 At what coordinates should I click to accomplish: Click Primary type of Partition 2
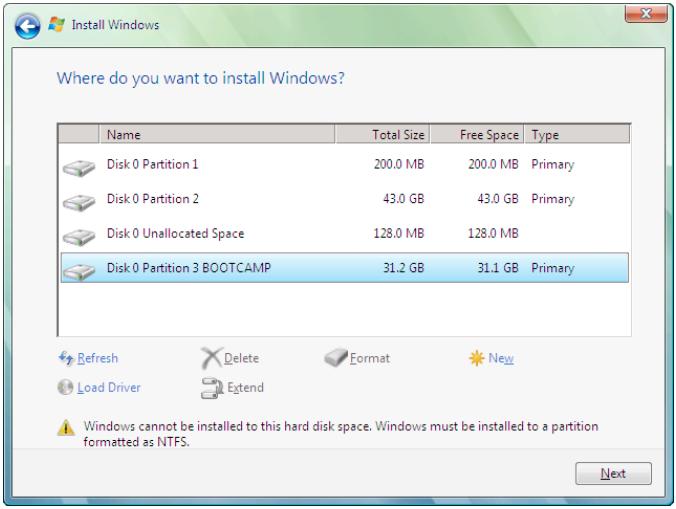[x=553, y=199]
